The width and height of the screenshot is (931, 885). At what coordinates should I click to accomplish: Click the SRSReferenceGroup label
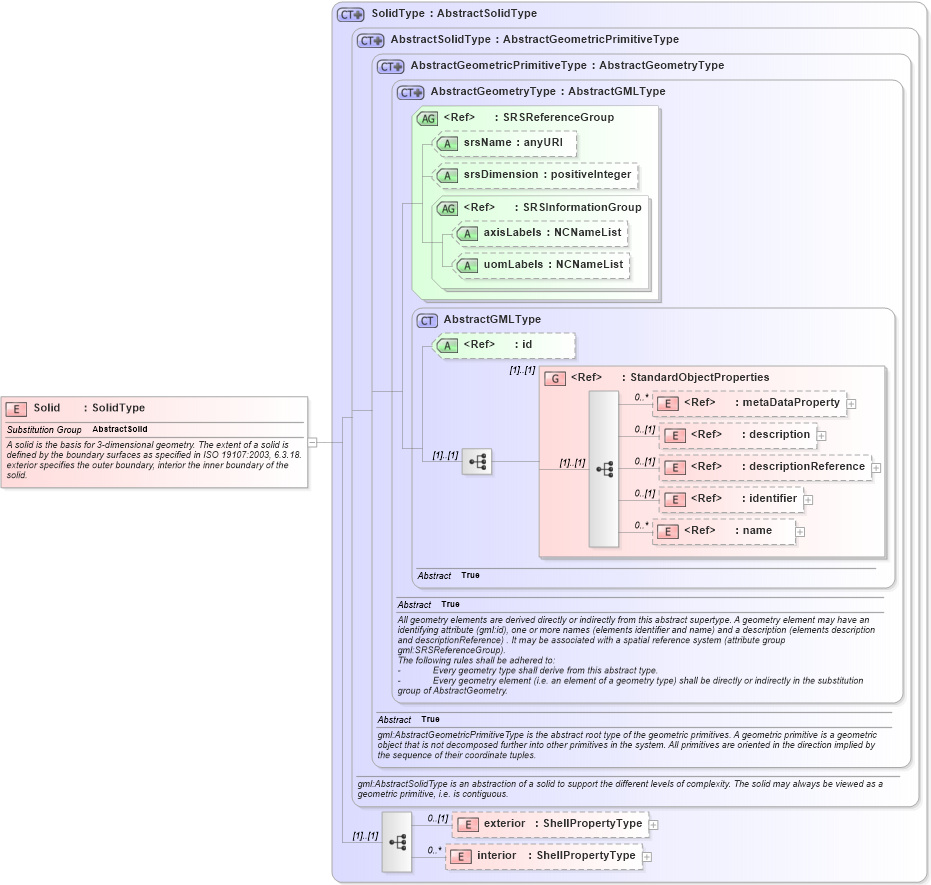558,118
